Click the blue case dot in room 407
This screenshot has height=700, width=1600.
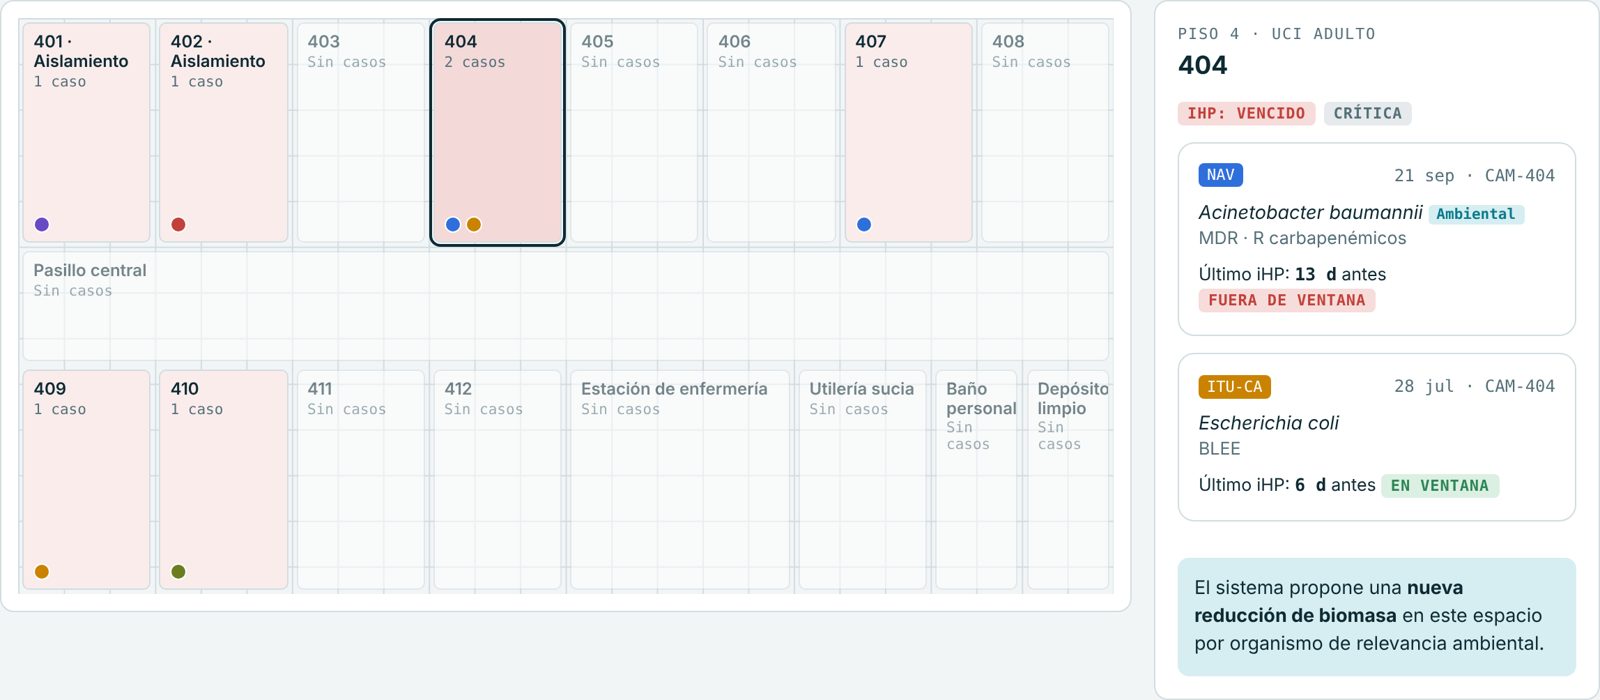[864, 224]
